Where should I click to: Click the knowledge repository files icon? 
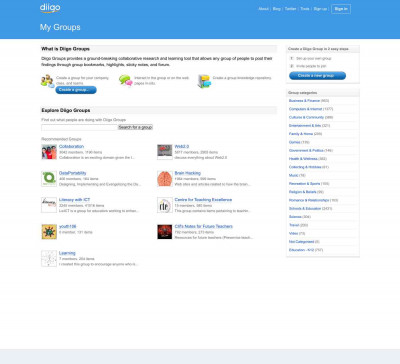pos(204,81)
